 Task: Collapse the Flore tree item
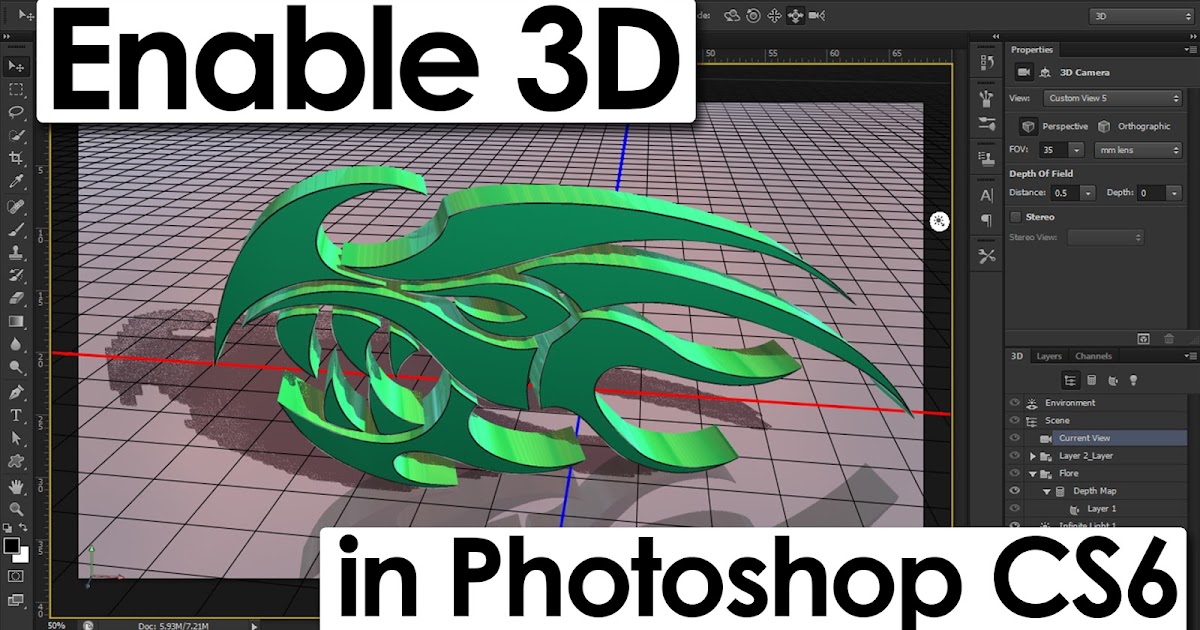click(x=1033, y=473)
